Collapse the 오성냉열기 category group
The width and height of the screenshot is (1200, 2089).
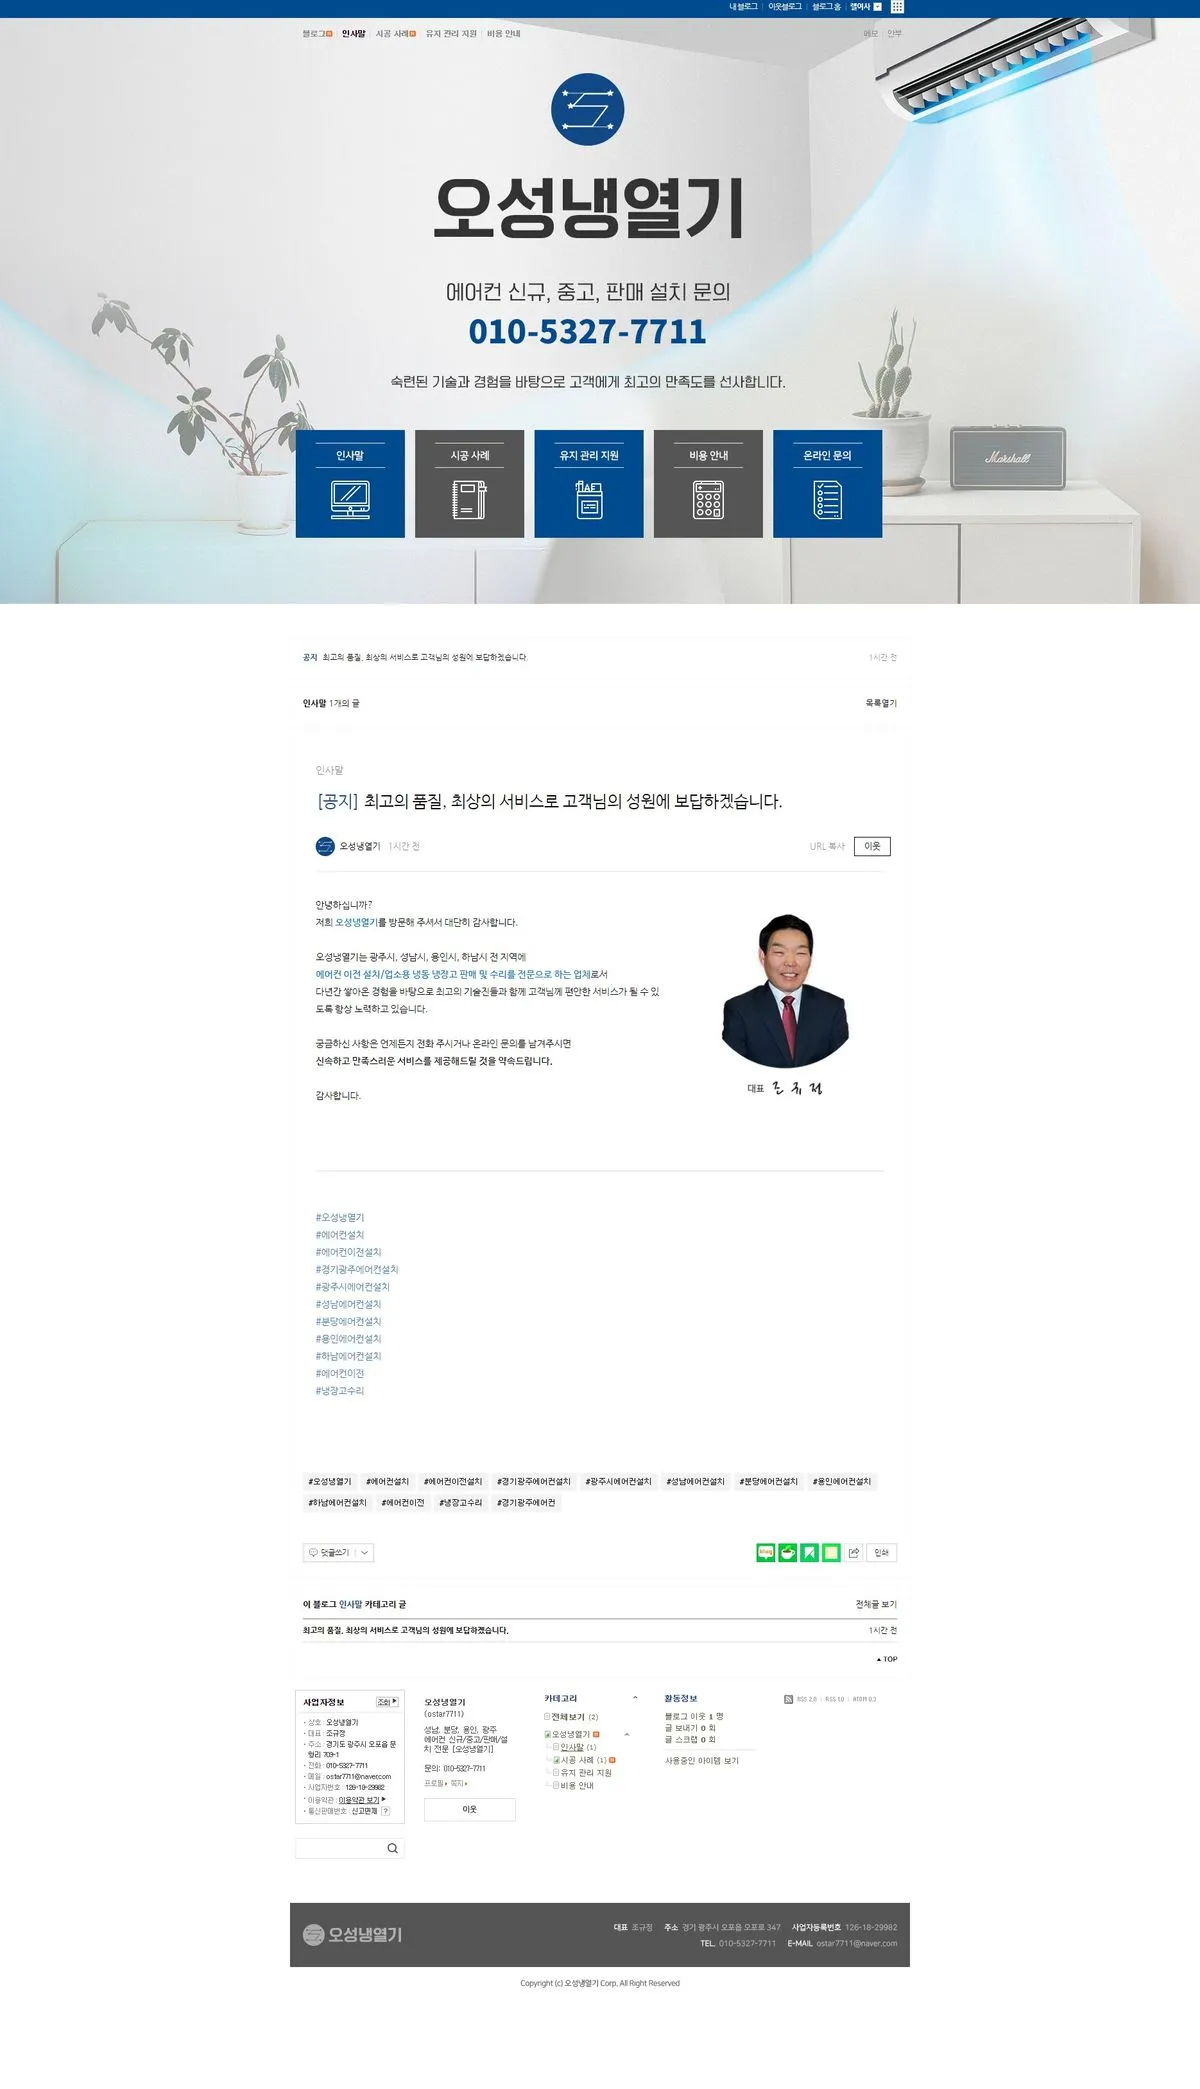coord(627,1734)
